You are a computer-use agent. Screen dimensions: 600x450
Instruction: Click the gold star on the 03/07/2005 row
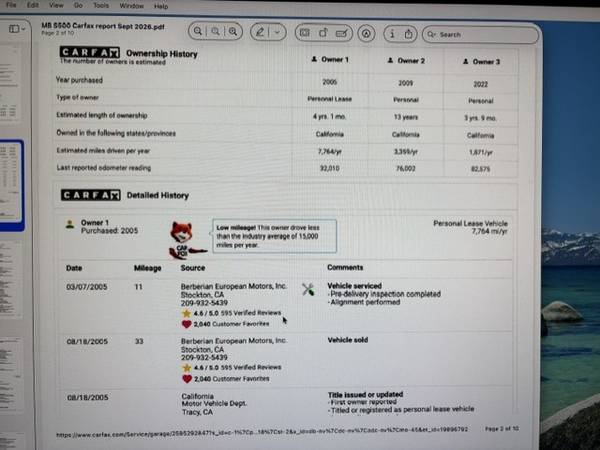[186, 313]
